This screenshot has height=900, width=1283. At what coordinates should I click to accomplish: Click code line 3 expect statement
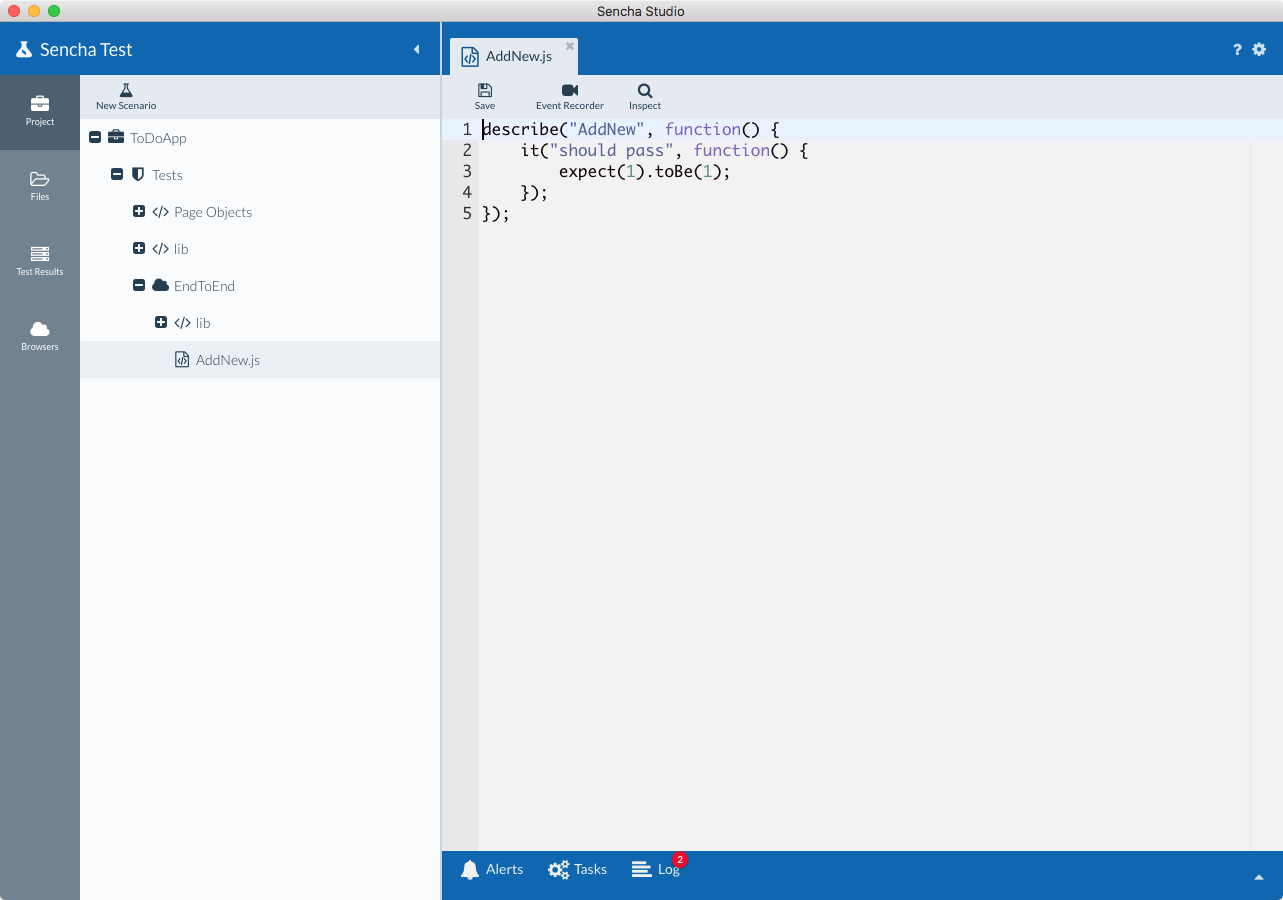click(645, 171)
